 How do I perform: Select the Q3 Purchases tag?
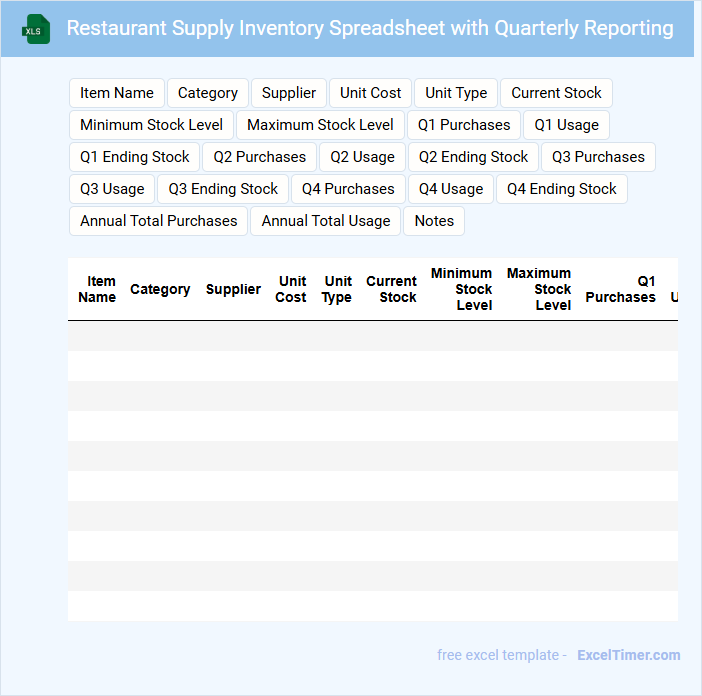tap(598, 157)
